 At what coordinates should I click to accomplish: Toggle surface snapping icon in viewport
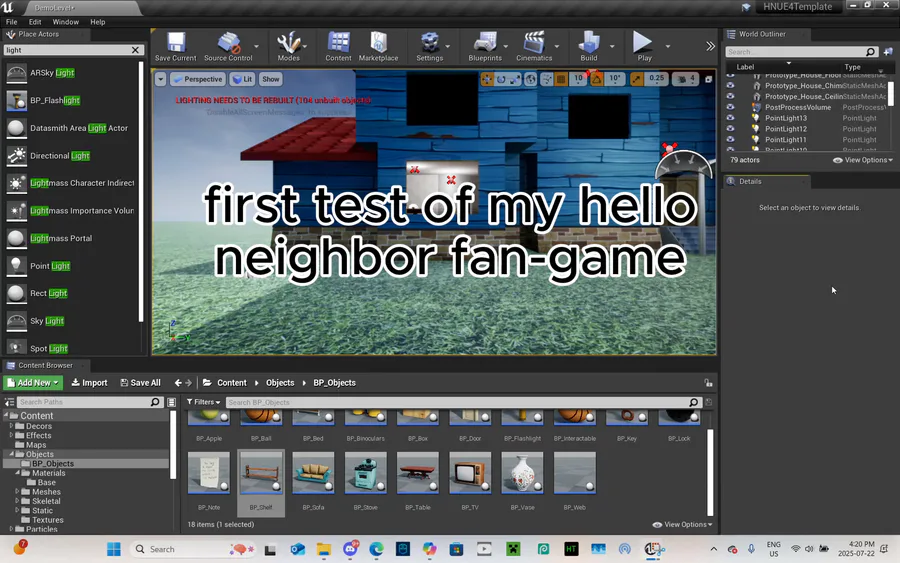pos(547,79)
